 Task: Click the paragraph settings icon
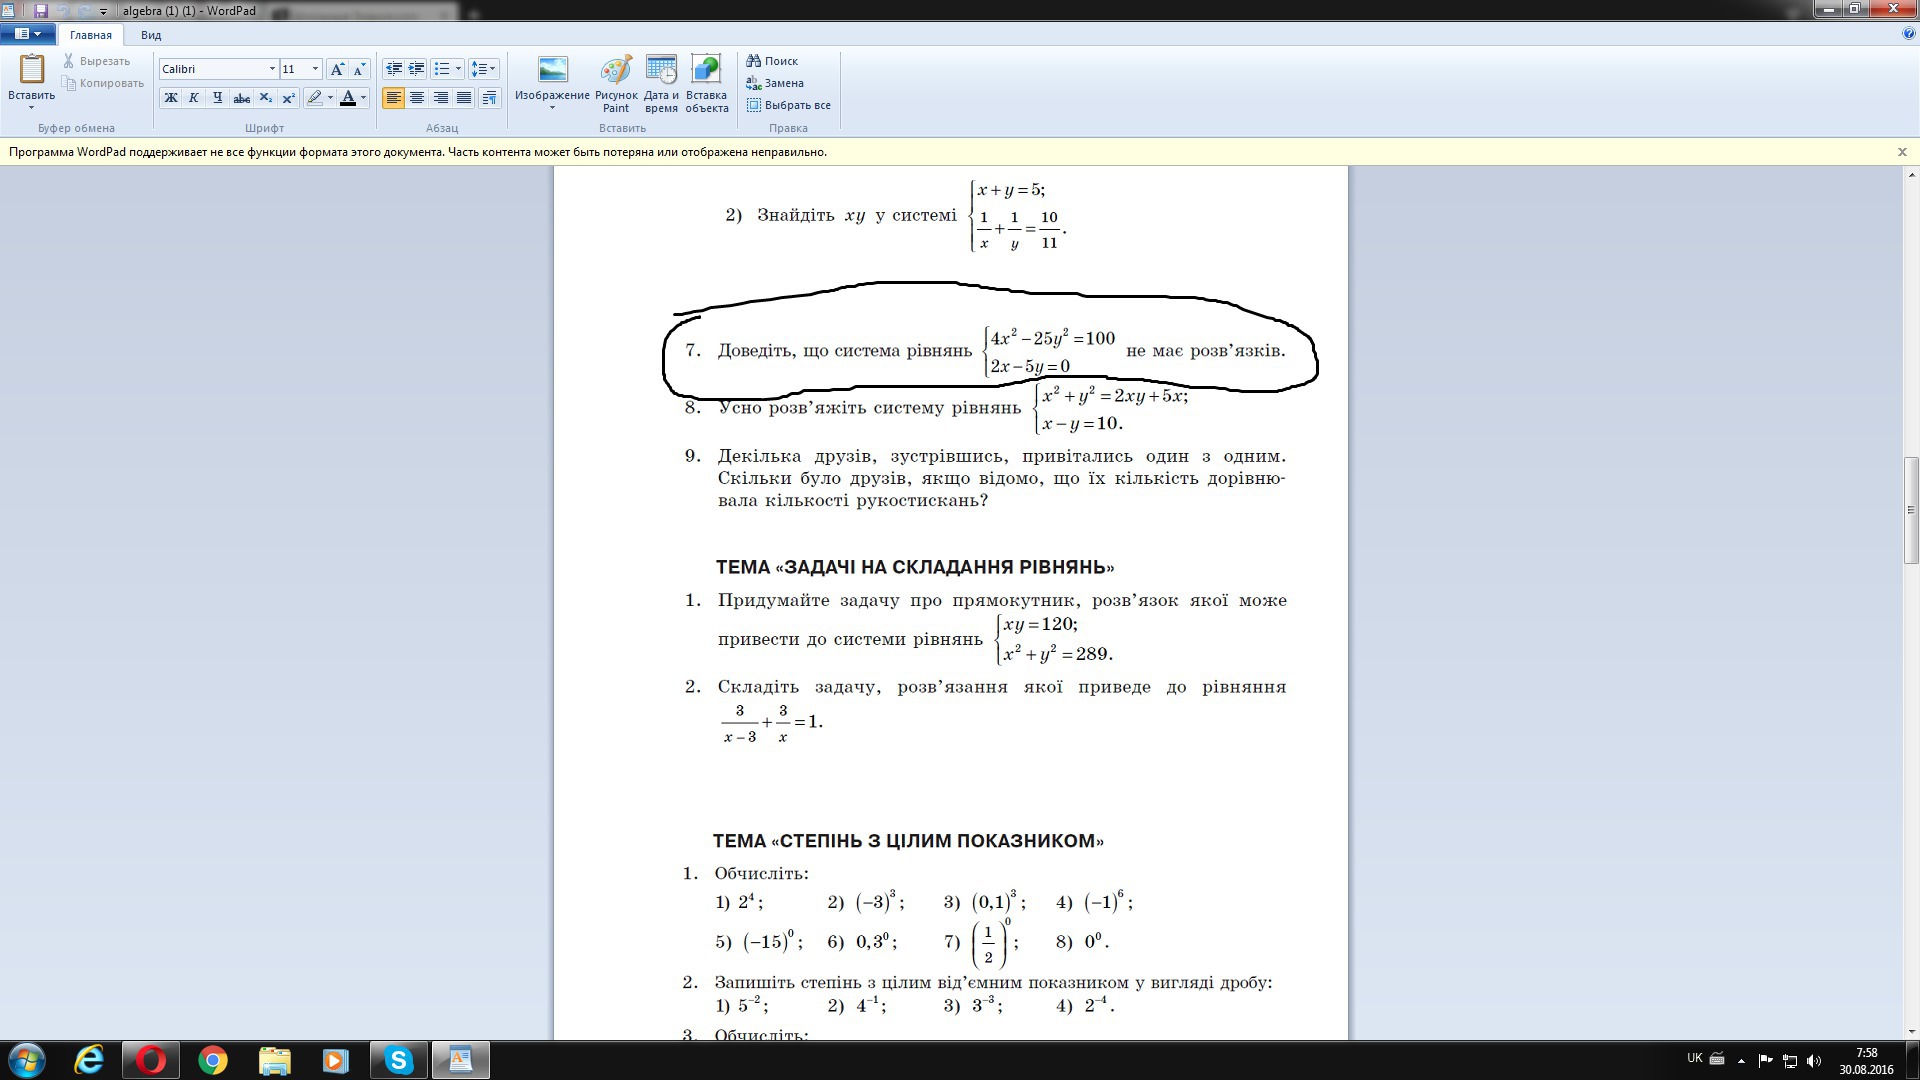point(489,98)
